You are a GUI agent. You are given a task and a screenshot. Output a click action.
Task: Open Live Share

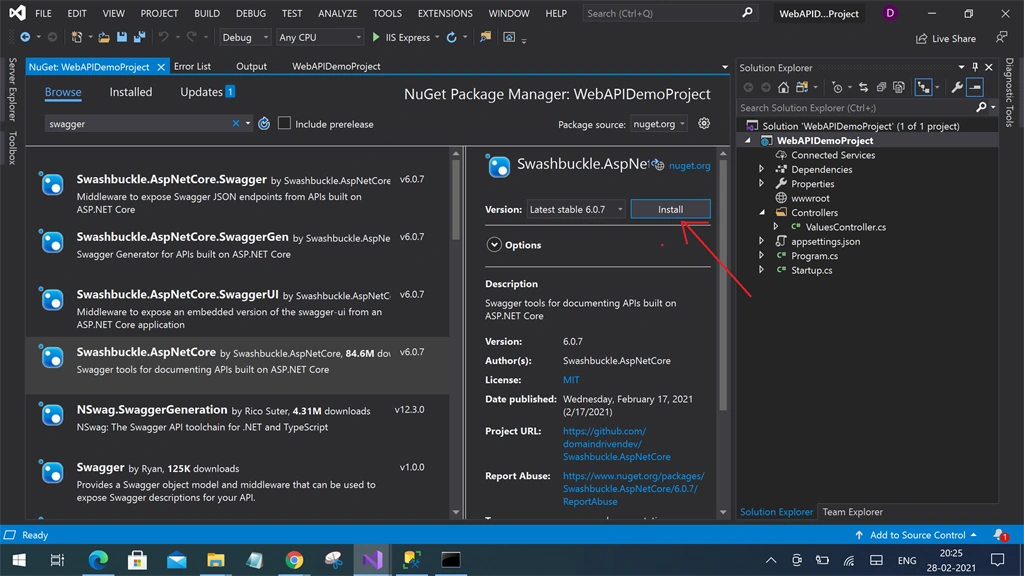(946, 39)
